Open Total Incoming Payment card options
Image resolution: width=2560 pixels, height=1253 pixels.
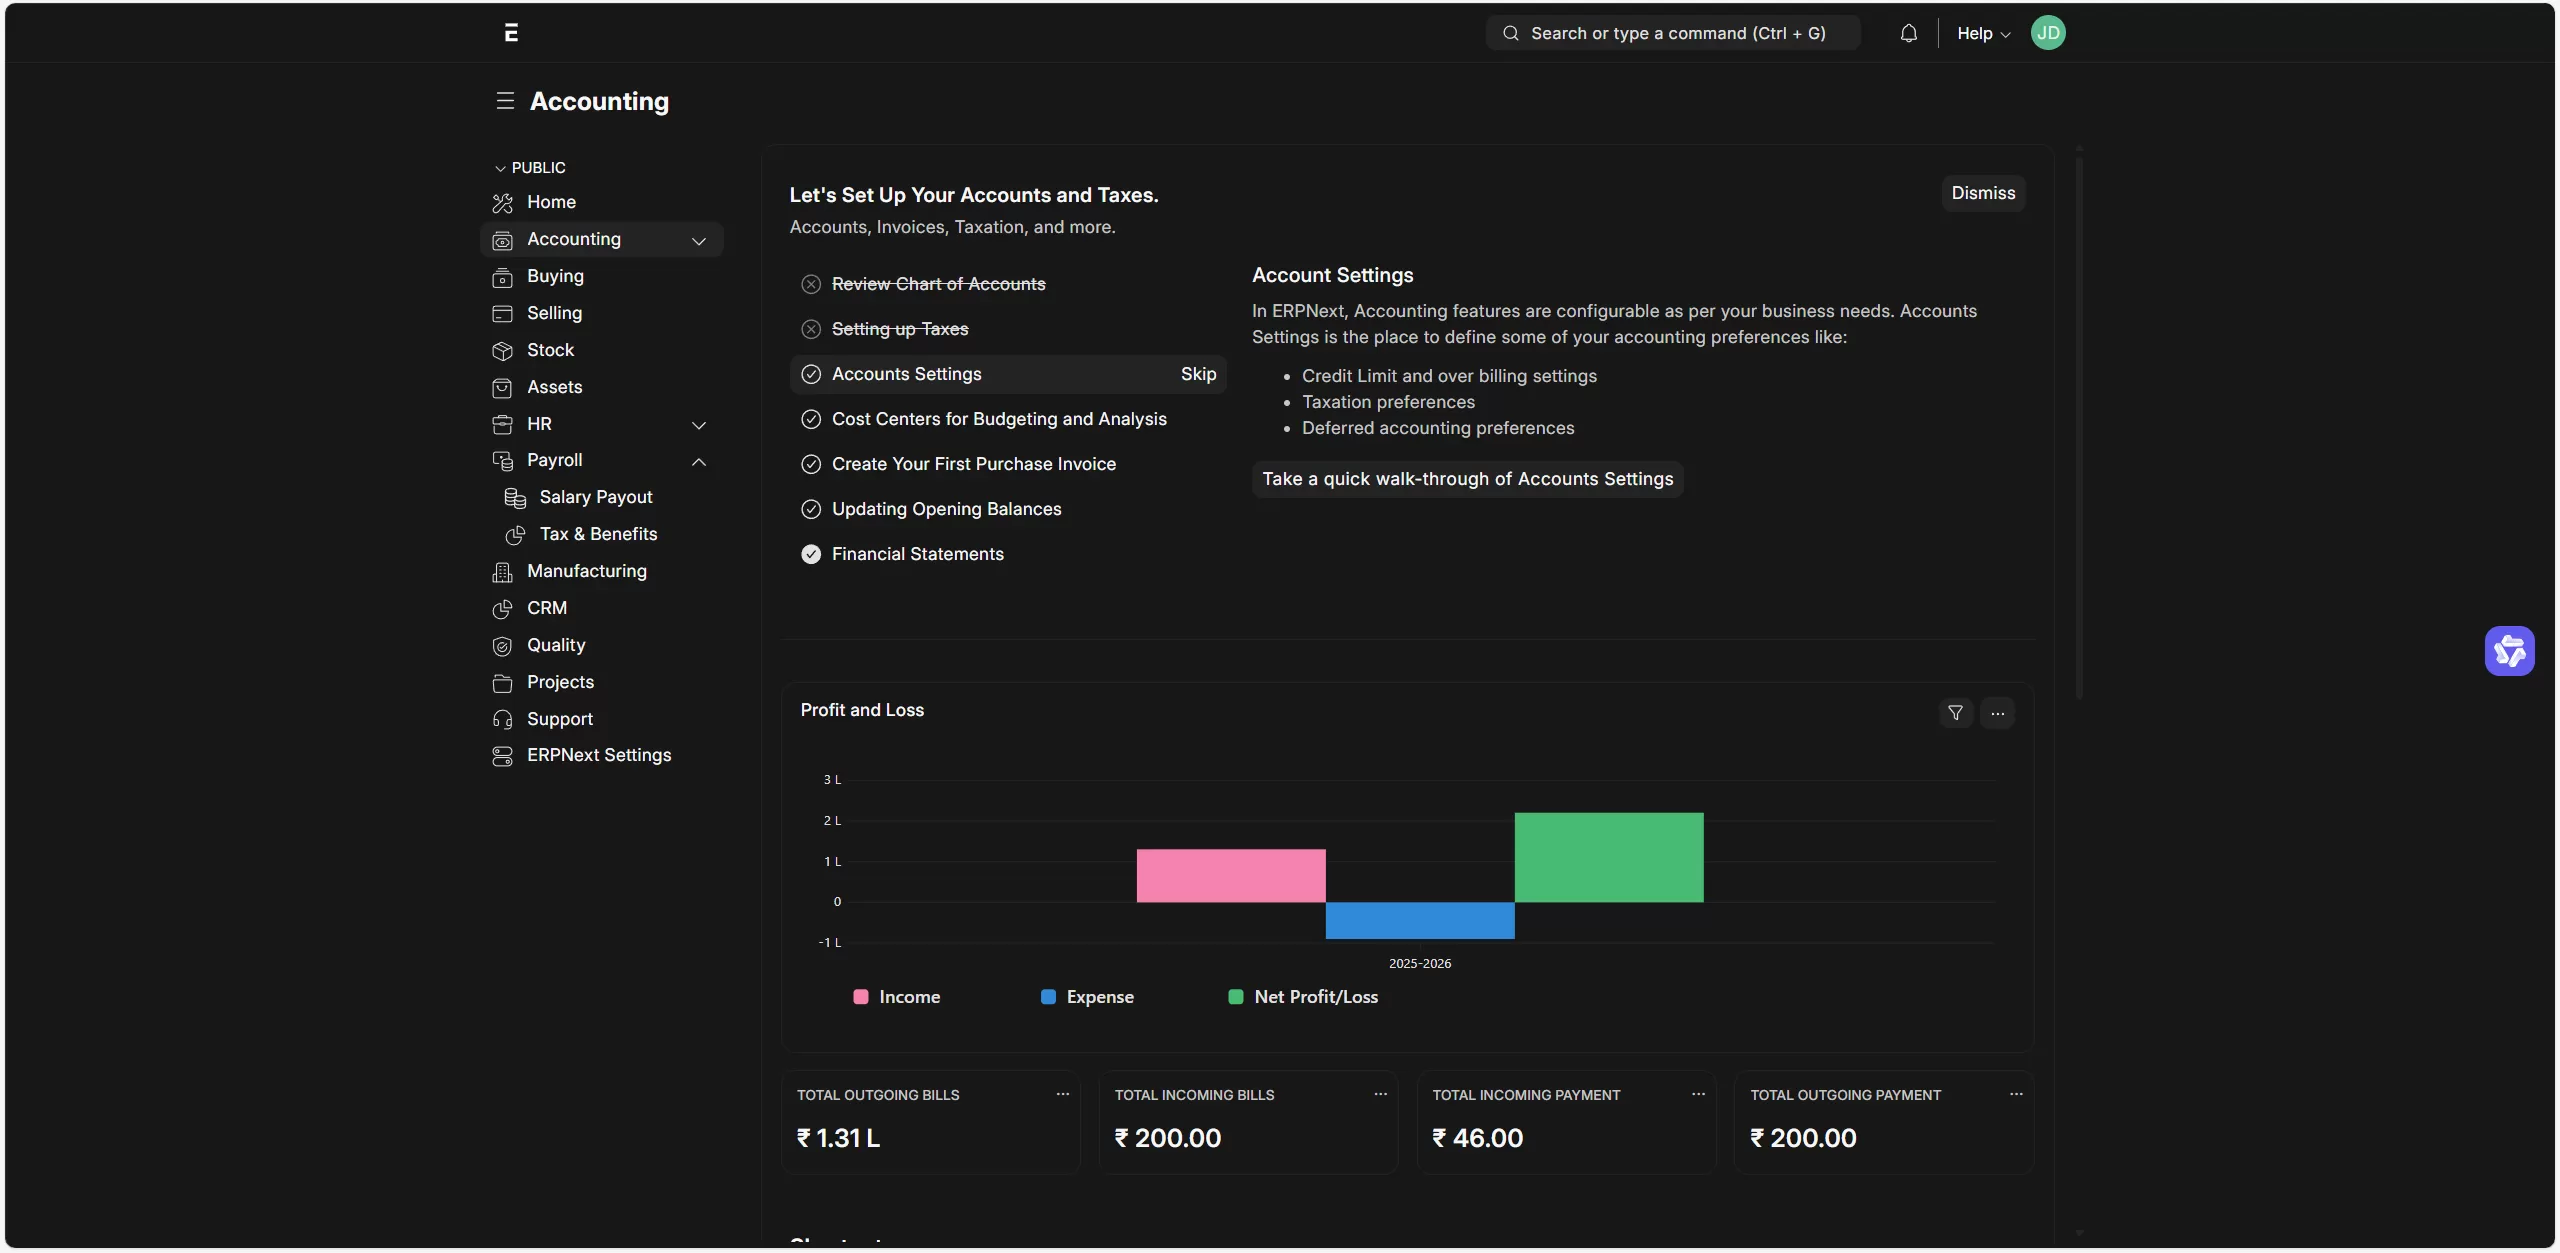pyautogui.click(x=1698, y=1094)
